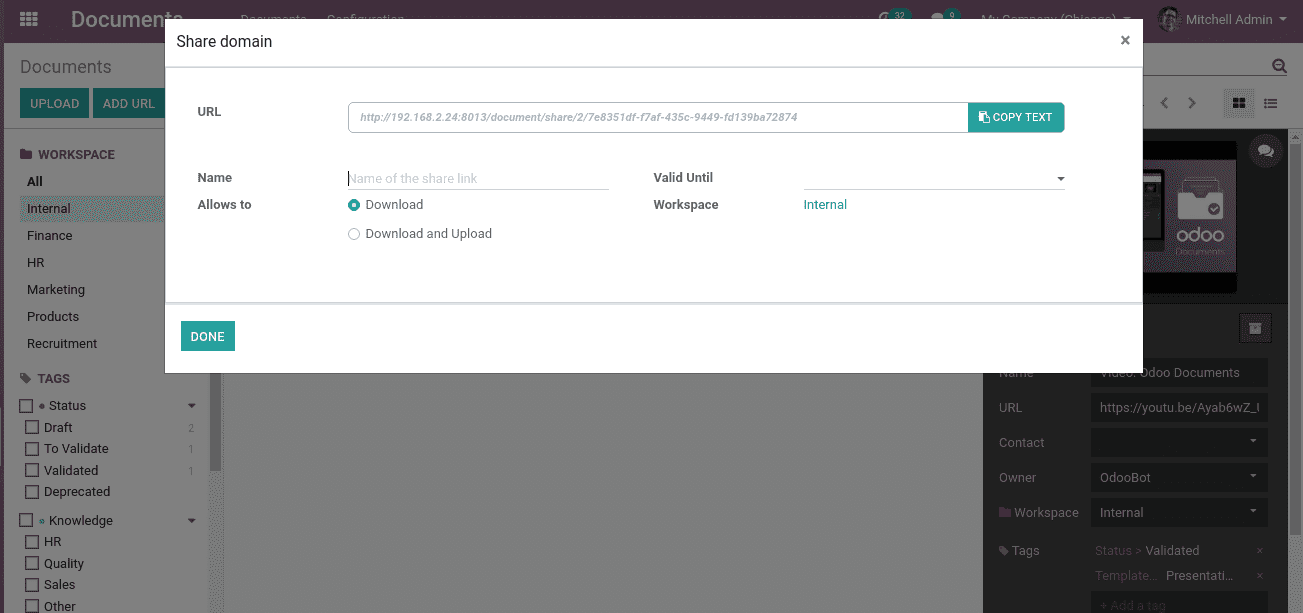Remove the Validated status tag
The height and width of the screenshot is (613, 1303).
pos(1259,551)
